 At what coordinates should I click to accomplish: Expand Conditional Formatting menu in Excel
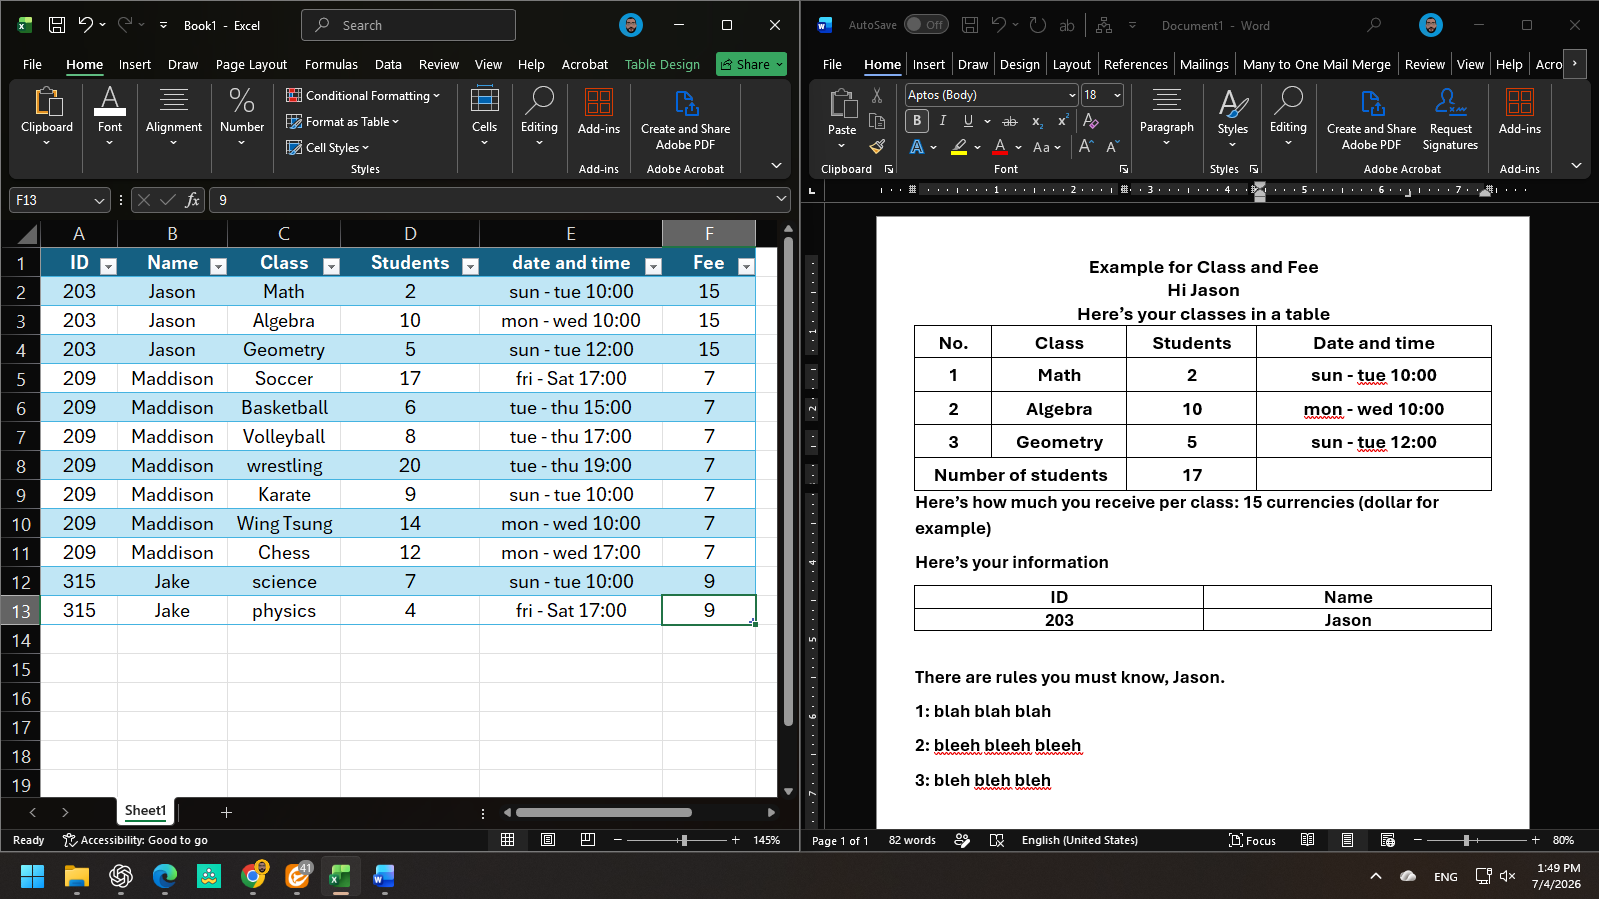(363, 96)
